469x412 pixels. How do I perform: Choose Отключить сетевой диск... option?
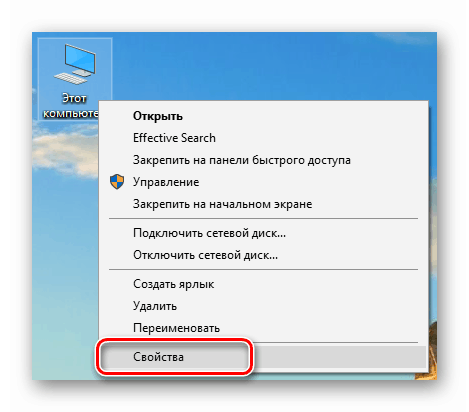tap(205, 255)
